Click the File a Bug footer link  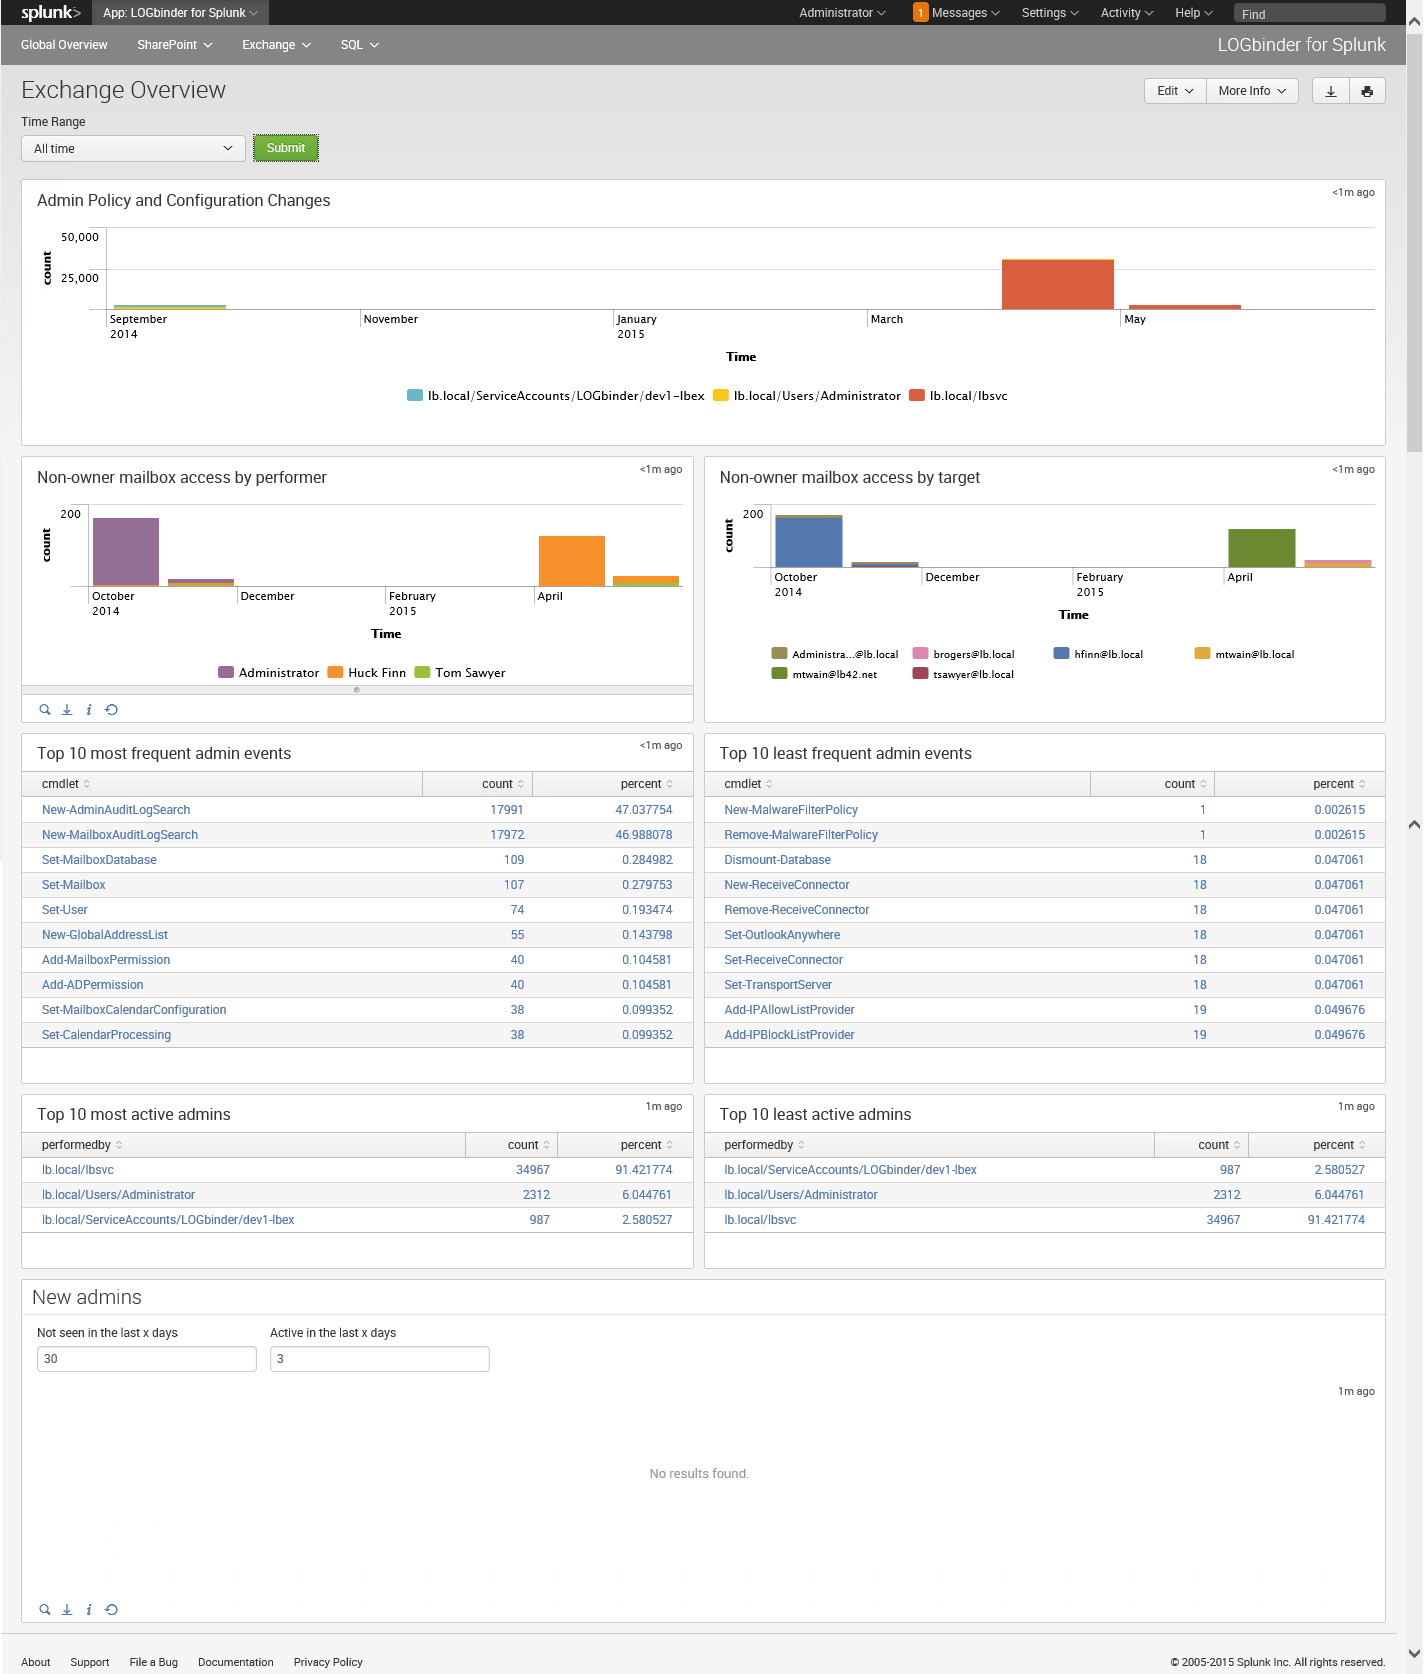[154, 1662]
